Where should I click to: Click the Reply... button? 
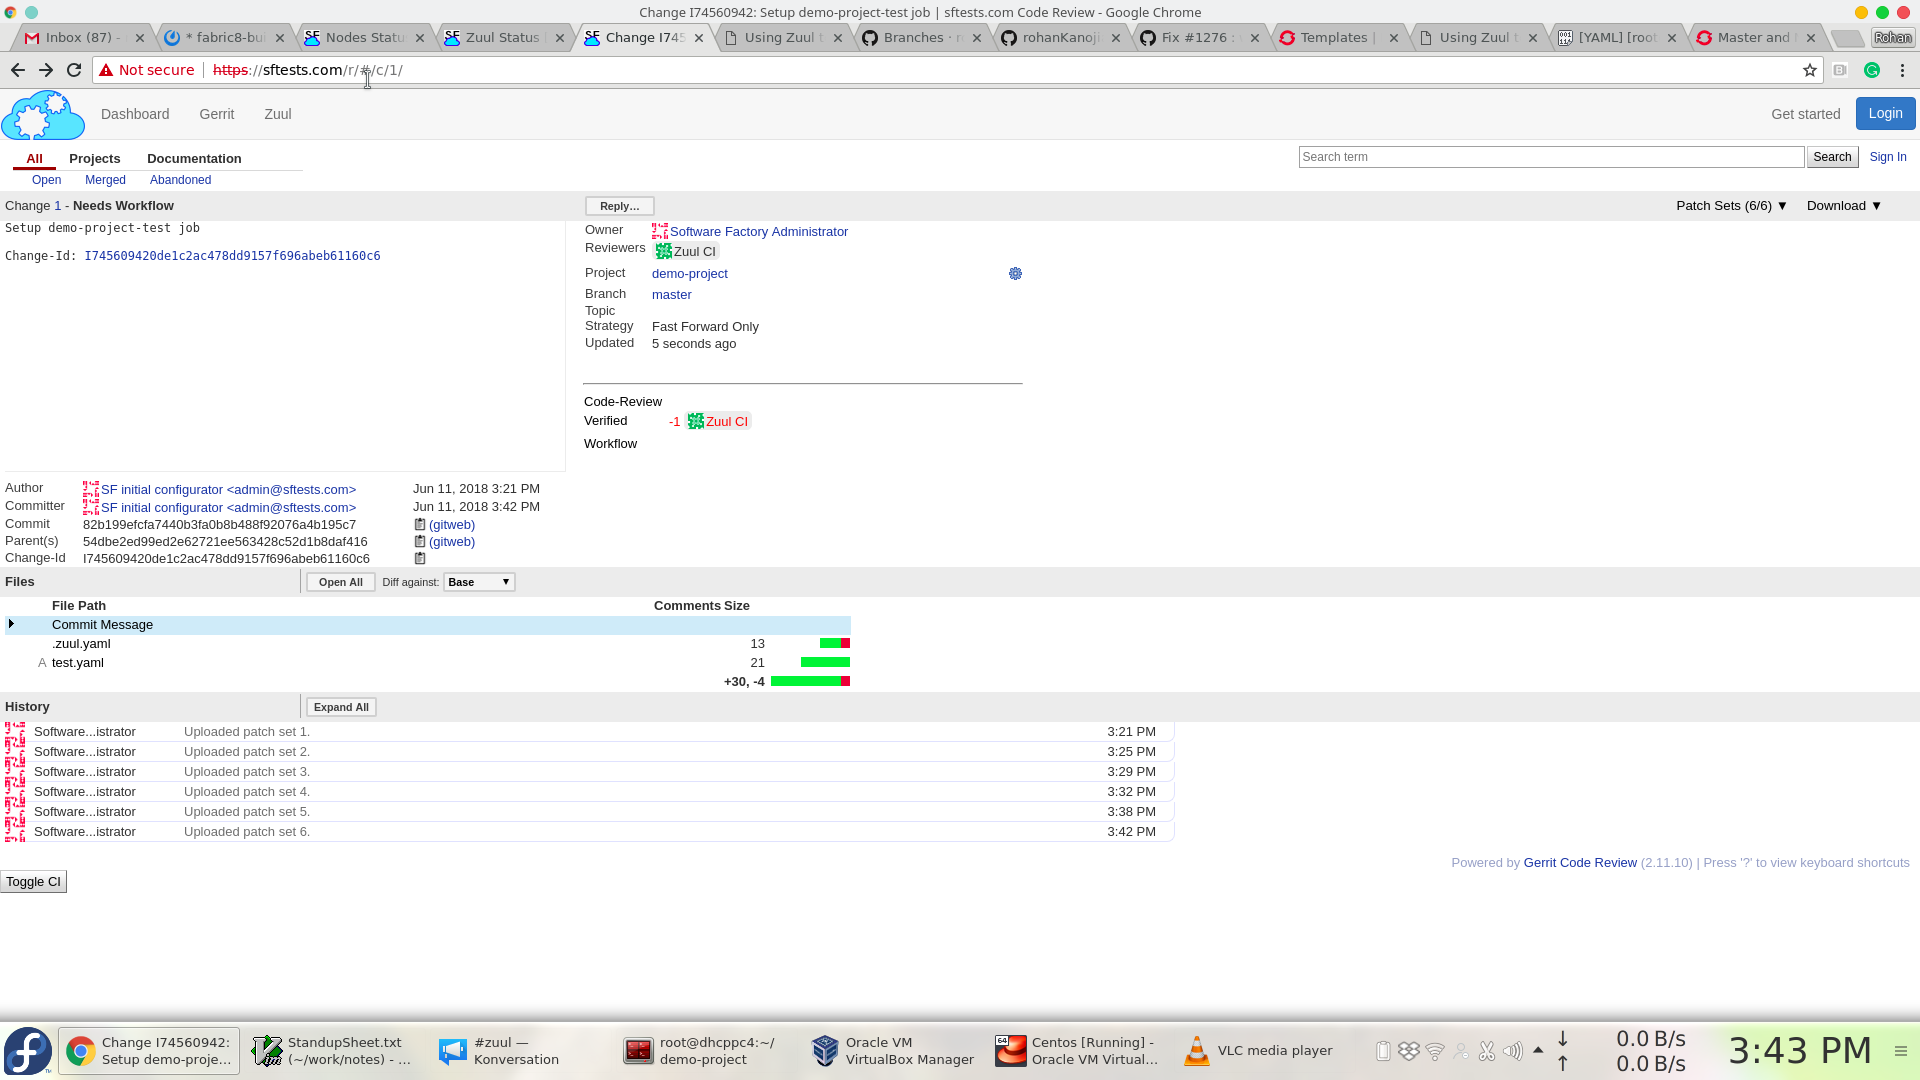tap(619, 206)
